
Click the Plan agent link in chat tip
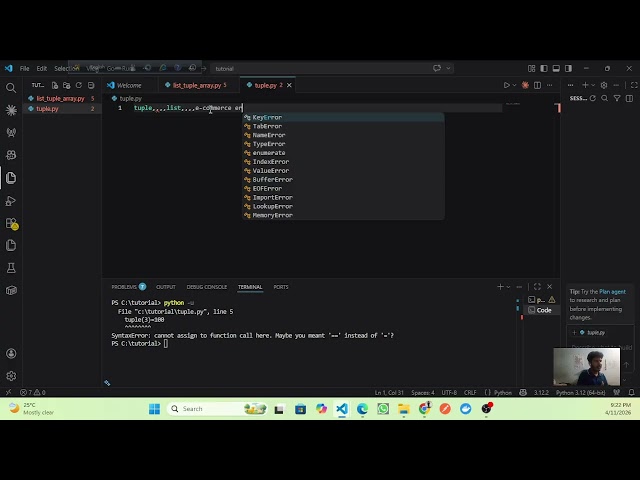612,291
